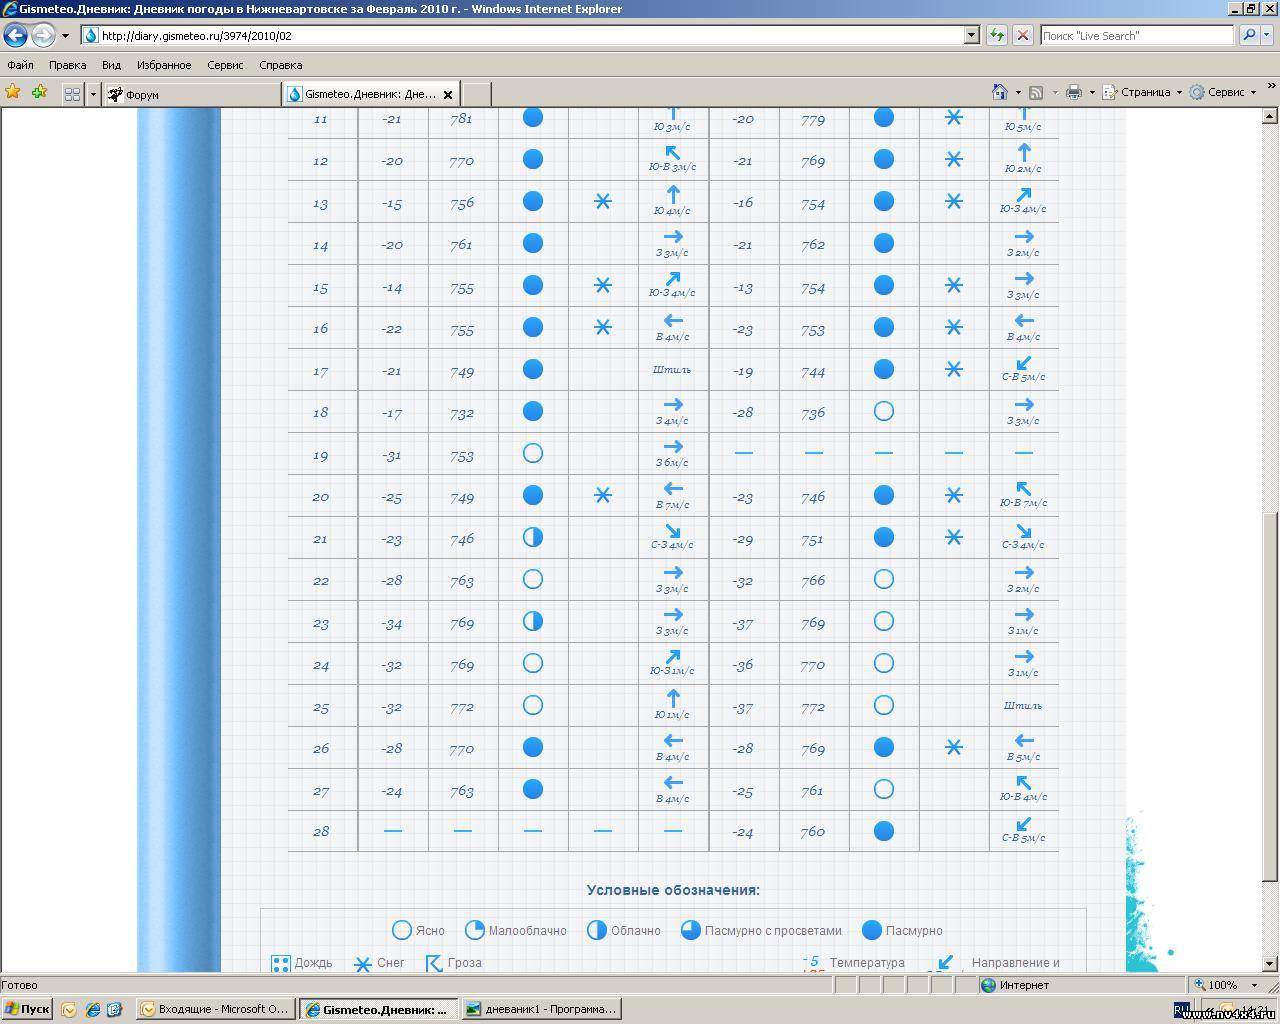1280x1024 pixels.
Task: Click the Ю-З 1м/с wind arrow in row 24
Action: click(673, 656)
